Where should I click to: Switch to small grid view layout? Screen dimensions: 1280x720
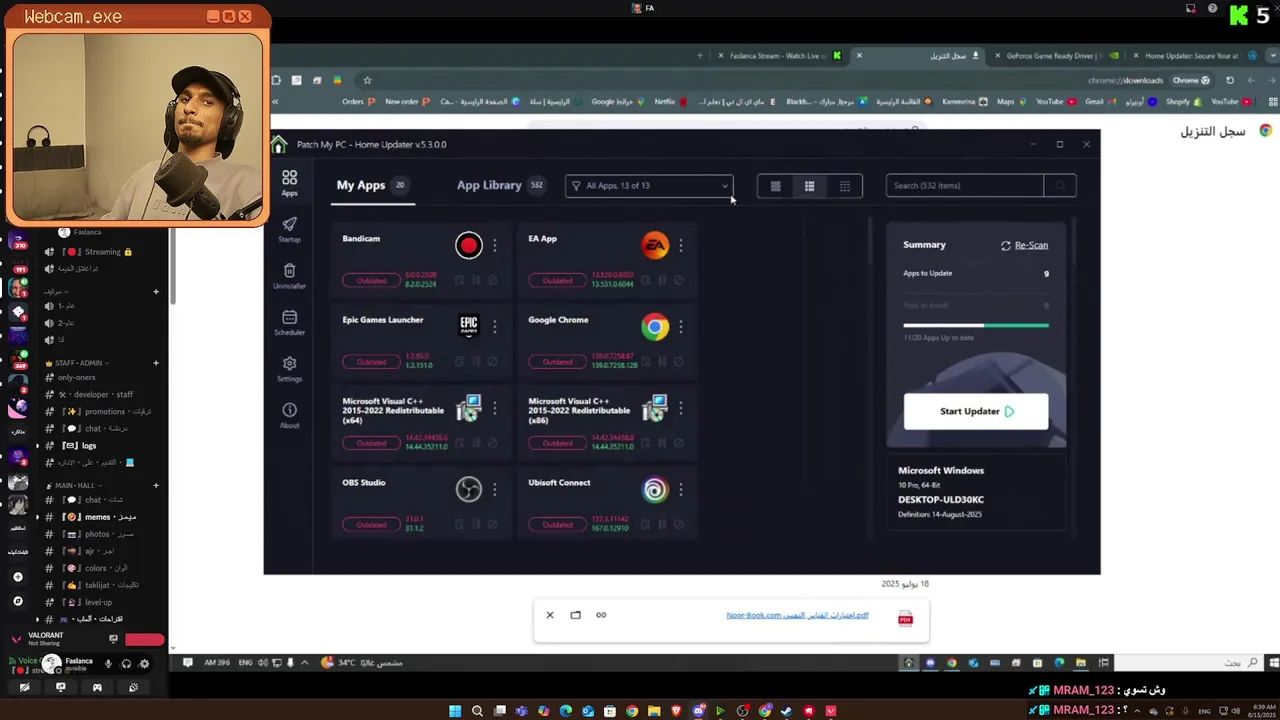[845, 186]
